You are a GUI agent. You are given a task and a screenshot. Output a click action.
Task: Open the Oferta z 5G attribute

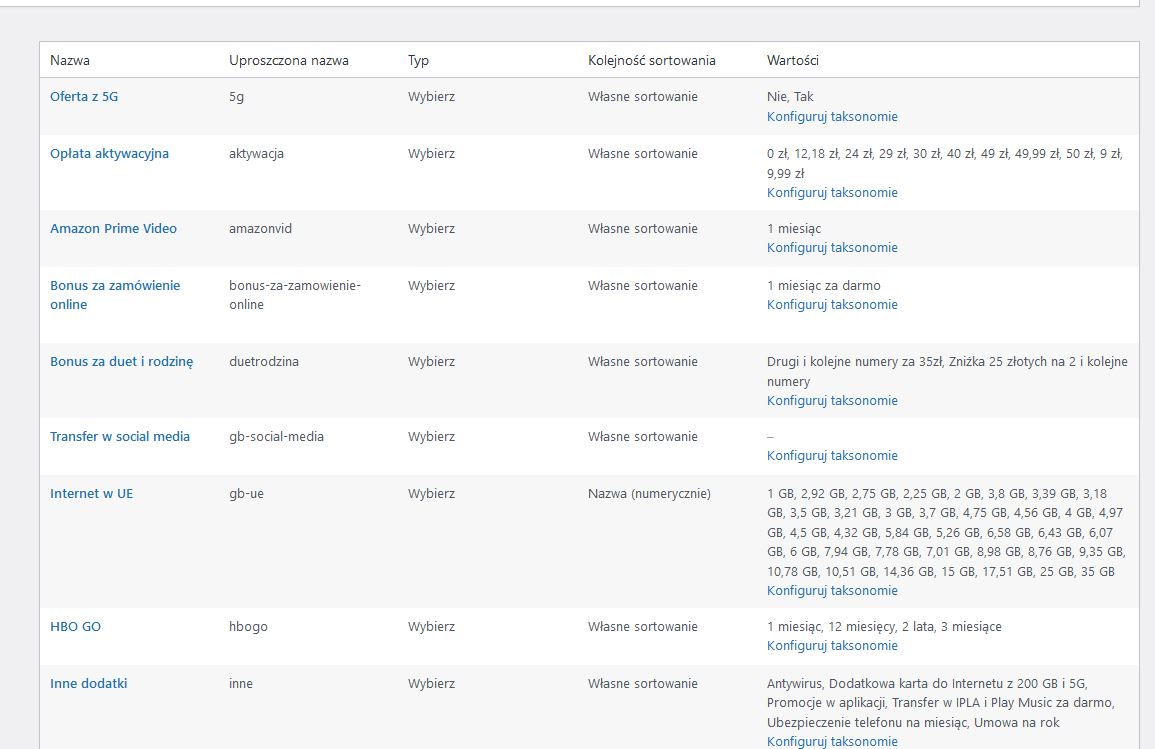pyautogui.click(x=84, y=96)
